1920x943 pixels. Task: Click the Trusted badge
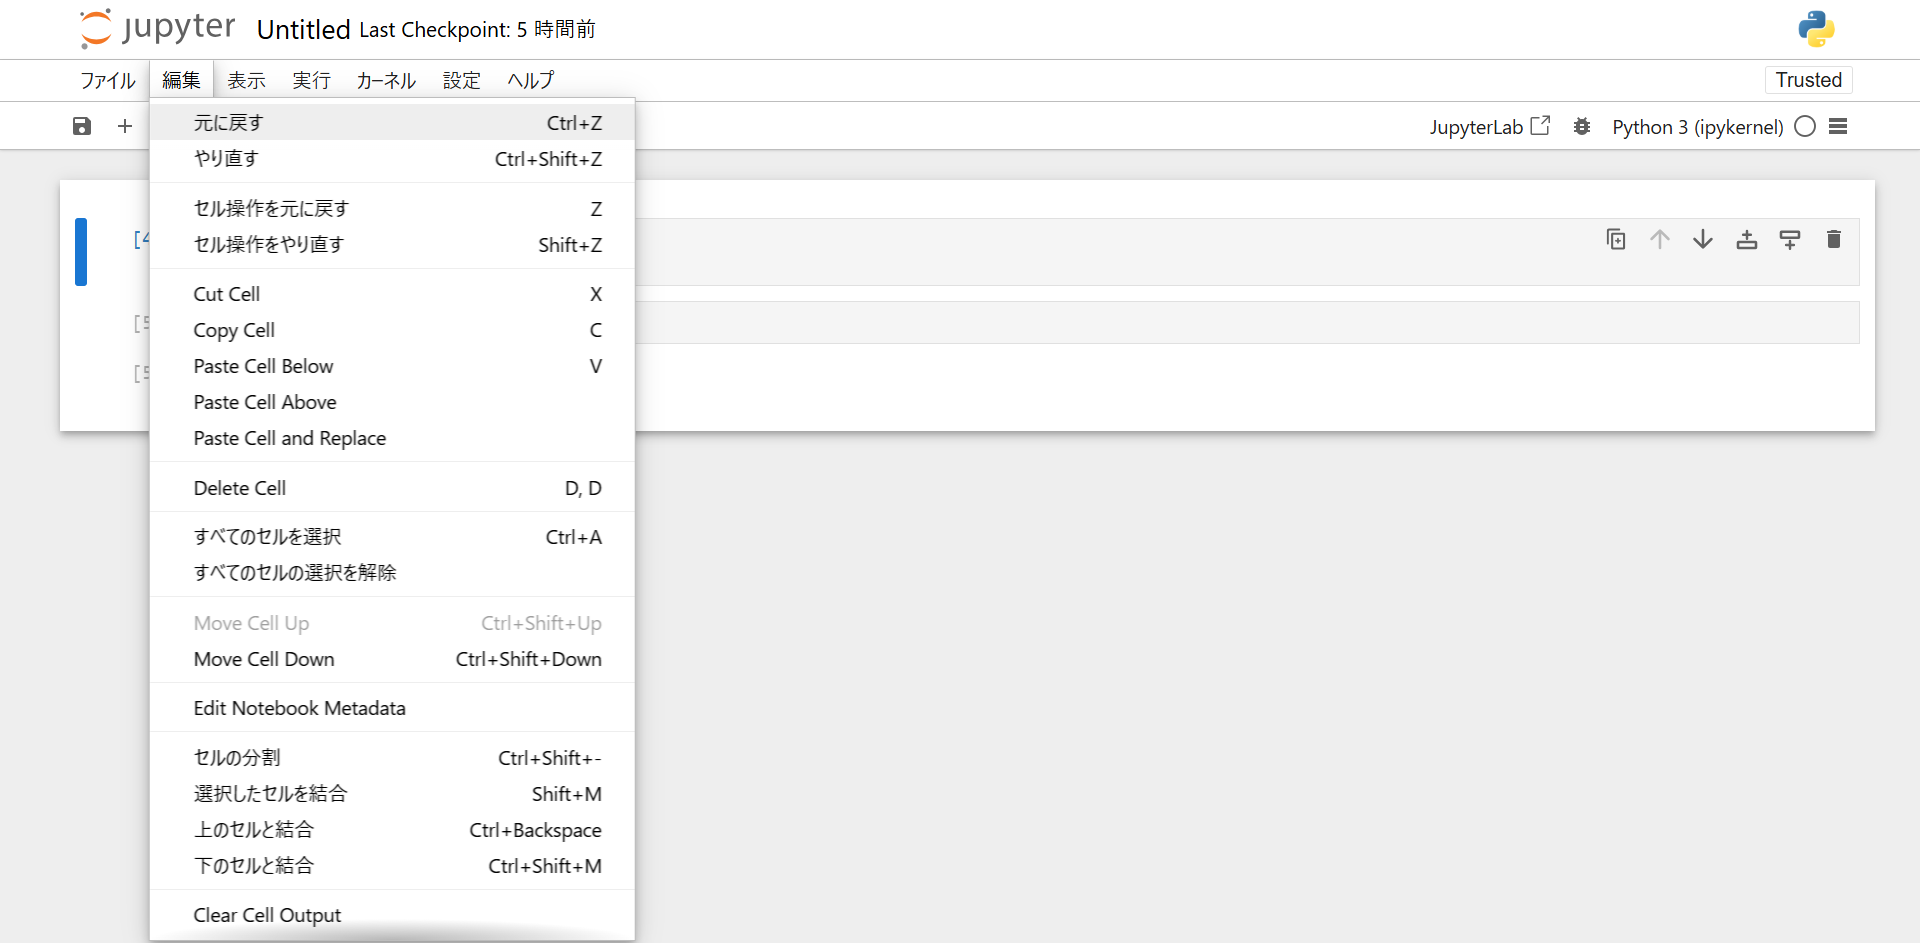1808,80
